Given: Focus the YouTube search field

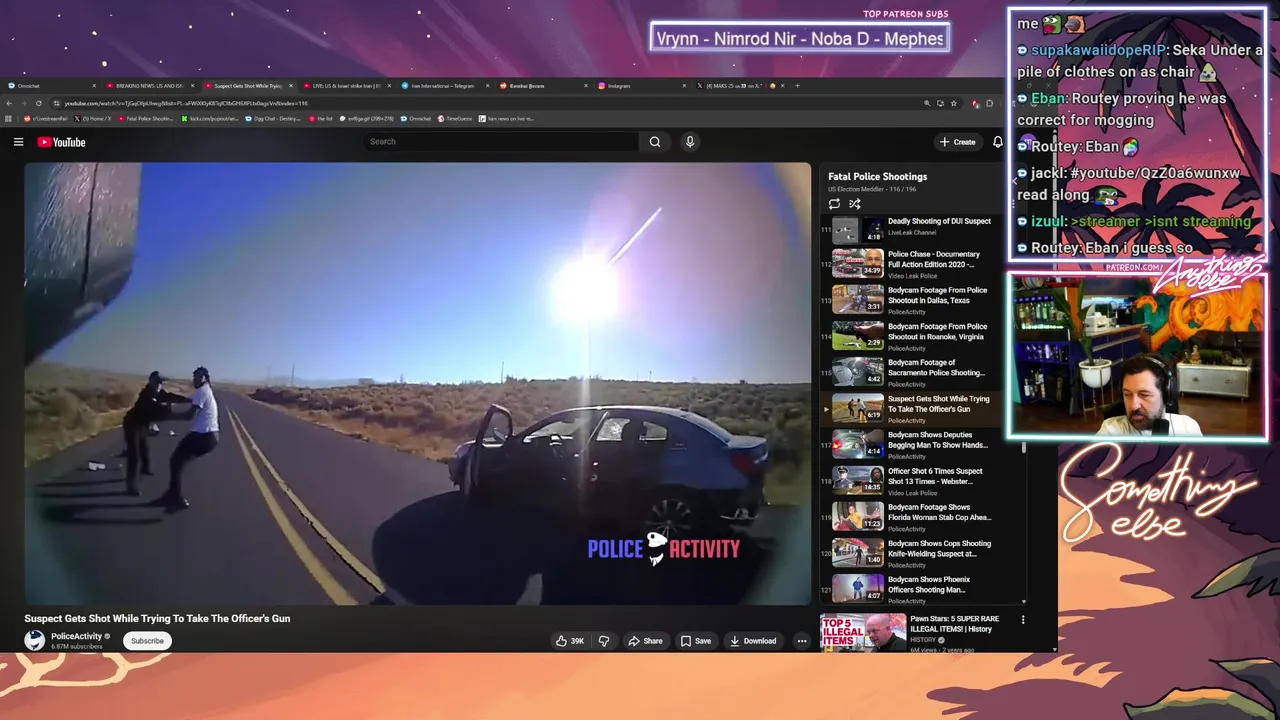Looking at the screenshot, I should pos(502,142).
